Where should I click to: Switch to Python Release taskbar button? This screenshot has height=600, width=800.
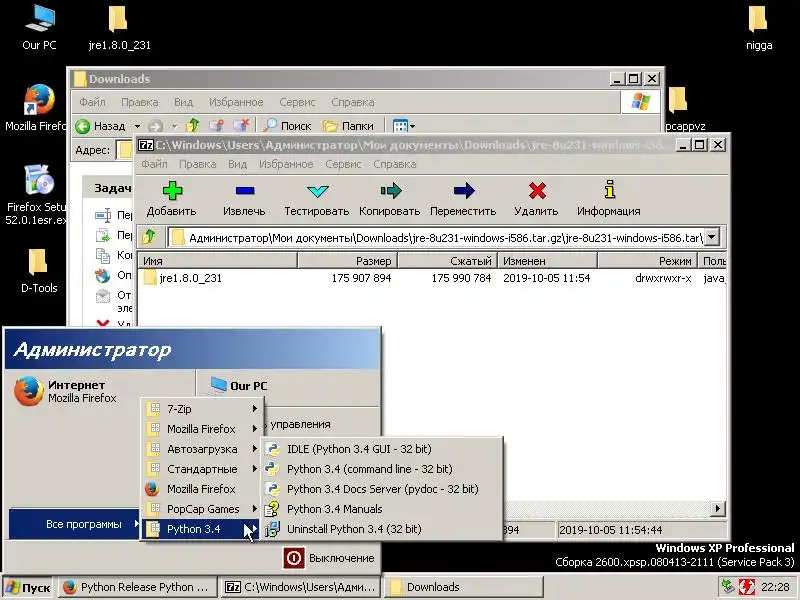(x=137, y=587)
